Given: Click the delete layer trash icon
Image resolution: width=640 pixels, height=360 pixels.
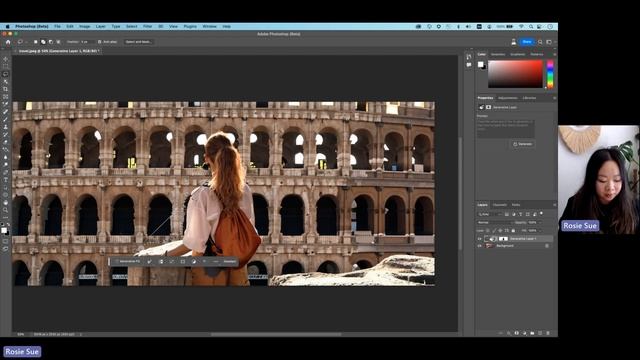Looking at the screenshot, I should point(548,333).
